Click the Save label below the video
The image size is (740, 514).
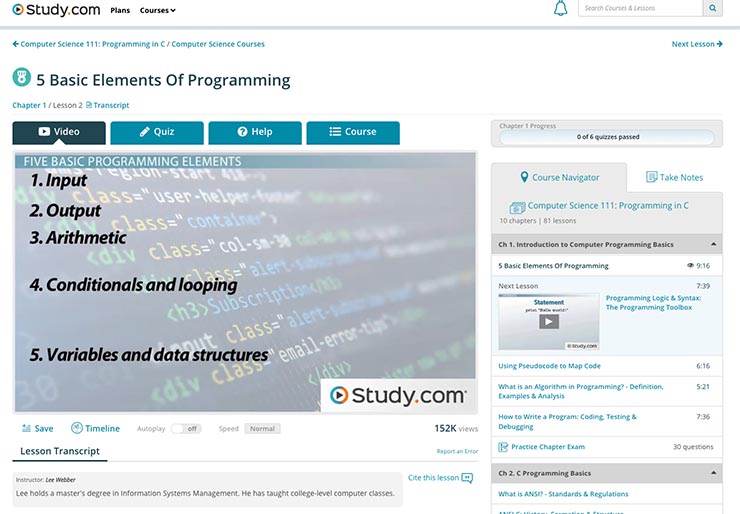(44, 429)
